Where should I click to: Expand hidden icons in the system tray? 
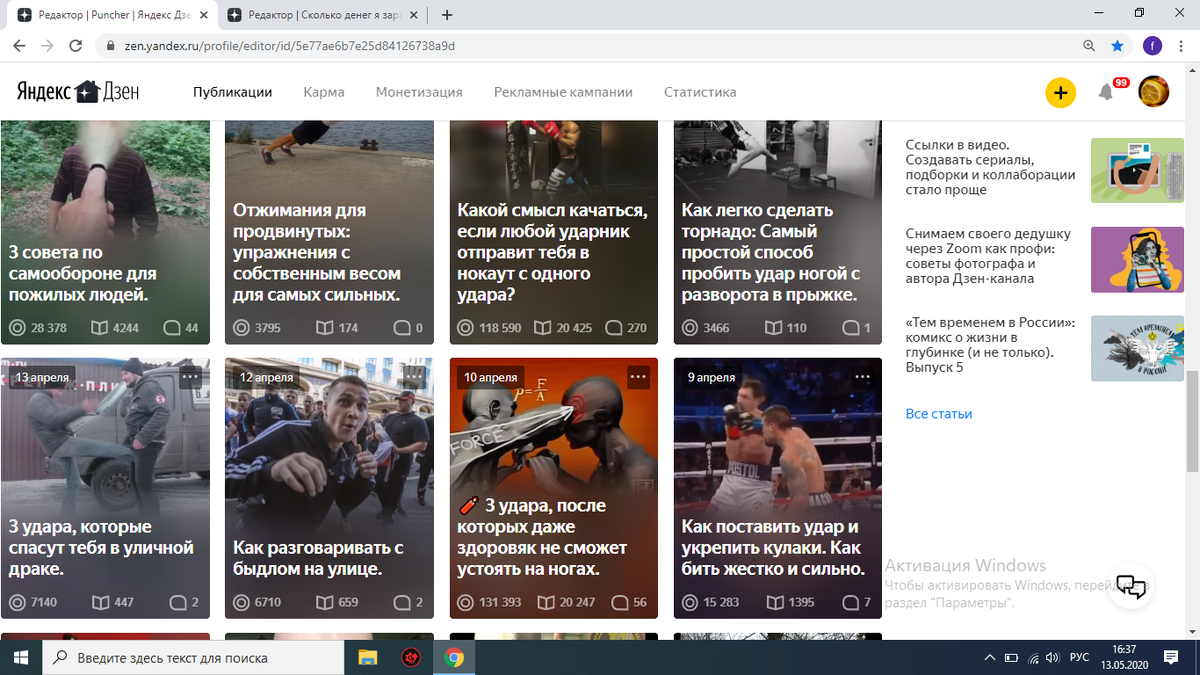[988, 657]
